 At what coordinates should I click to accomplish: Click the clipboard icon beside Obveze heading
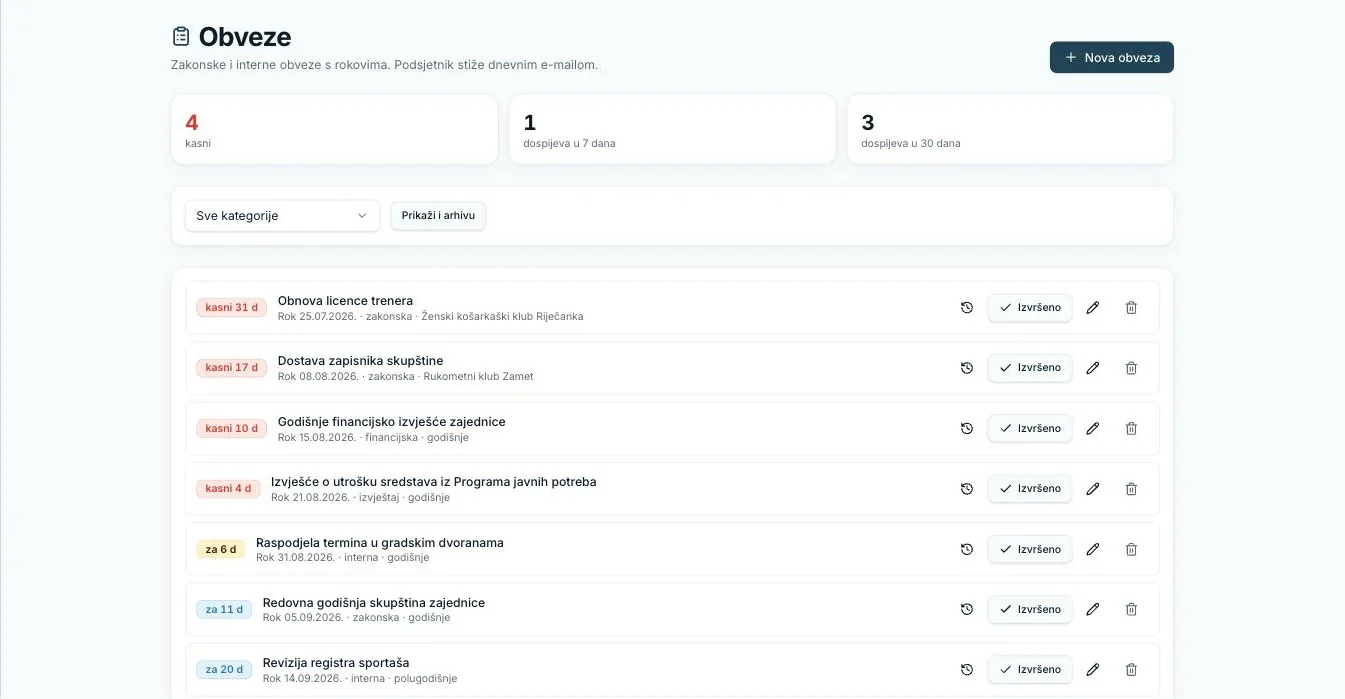(x=181, y=37)
